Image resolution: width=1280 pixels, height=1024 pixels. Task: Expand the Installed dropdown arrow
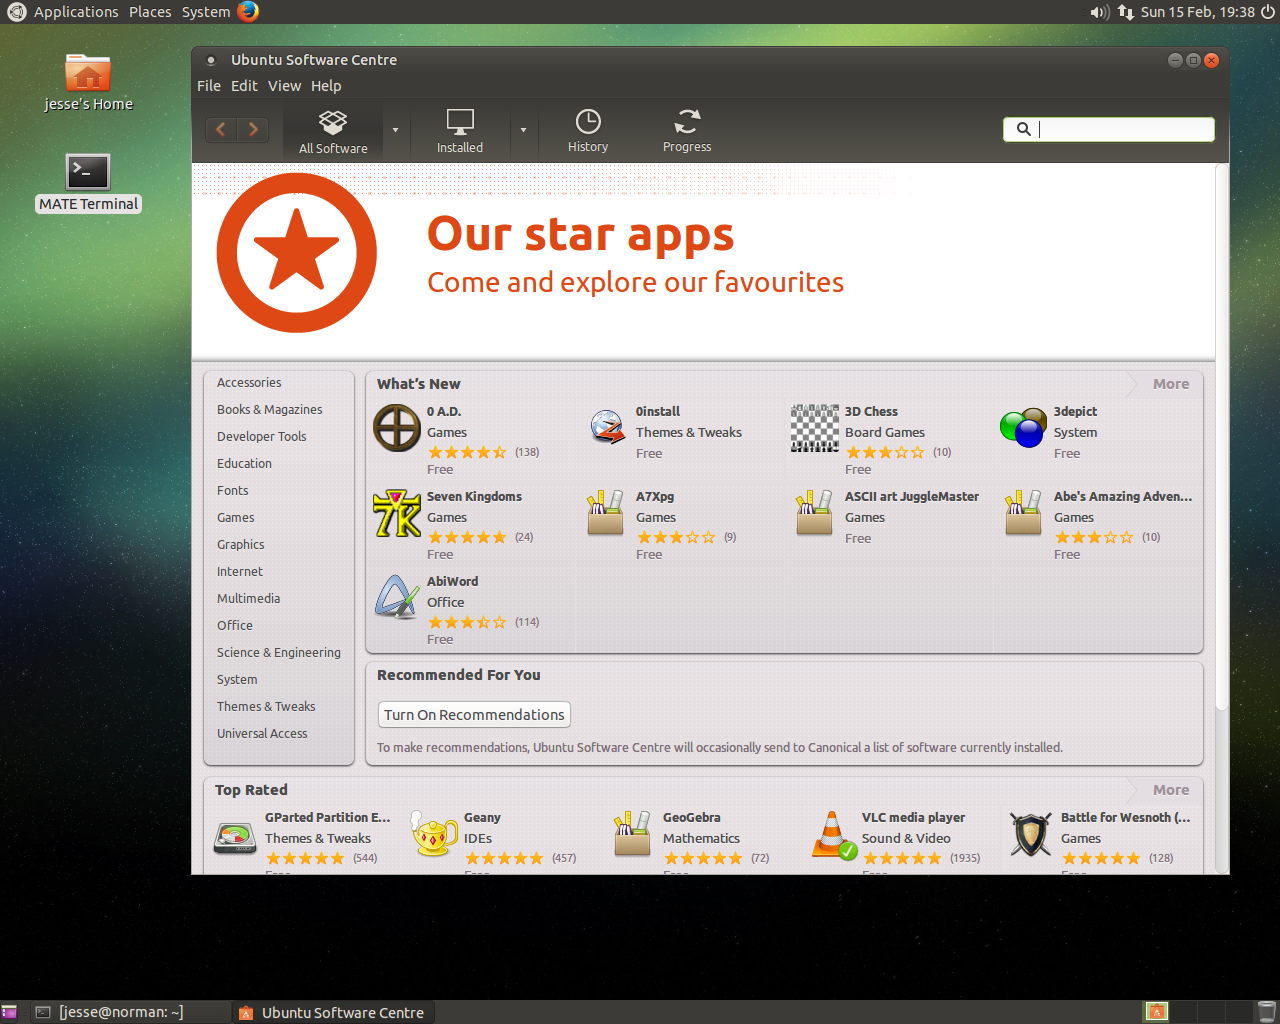(x=523, y=130)
